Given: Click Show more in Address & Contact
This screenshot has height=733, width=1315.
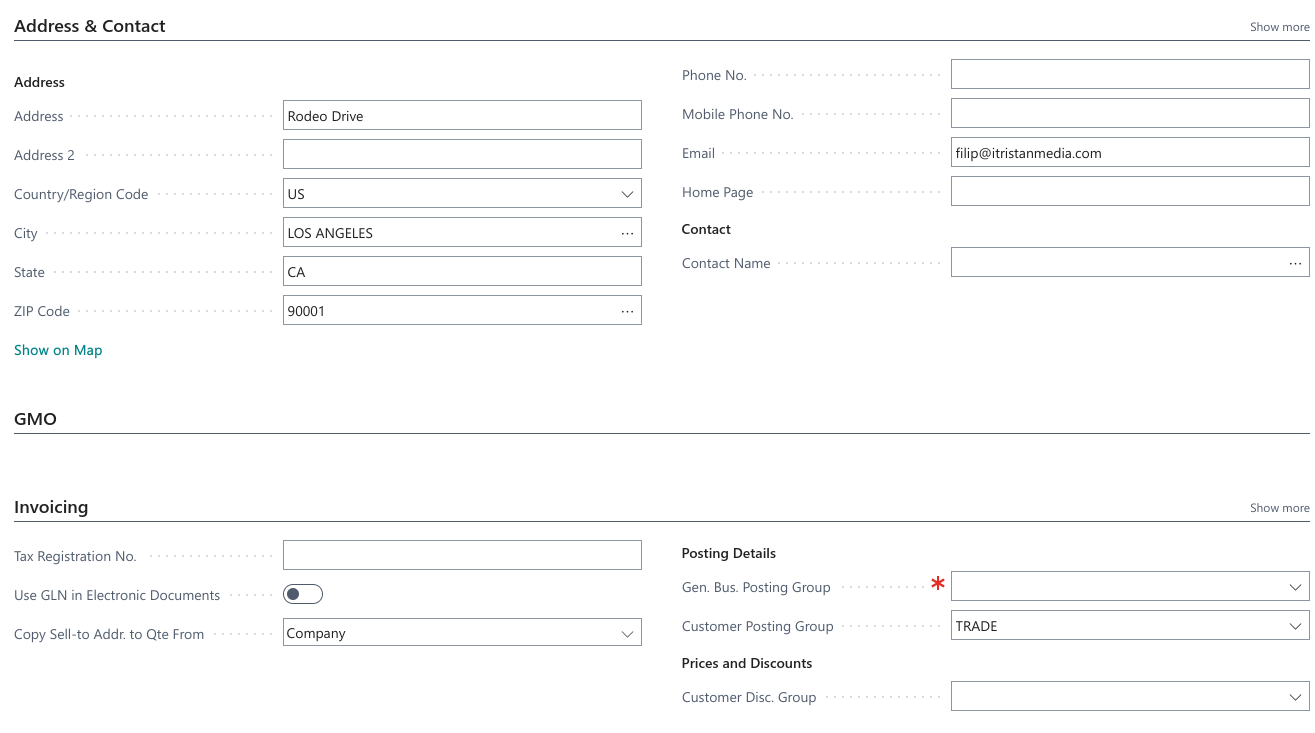Looking at the screenshot, I should point(1279,27).
